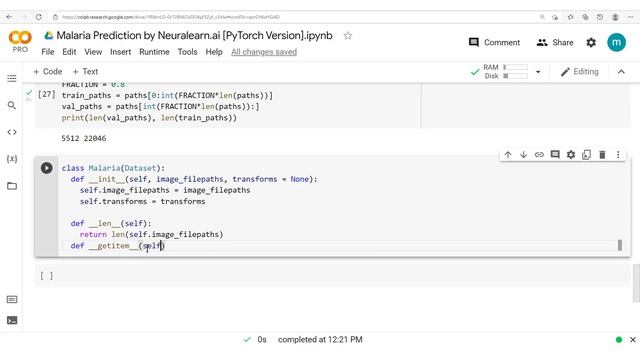Screen dimensions: 640x360
Task: Open the Insert menu
Action: [120, 52]
